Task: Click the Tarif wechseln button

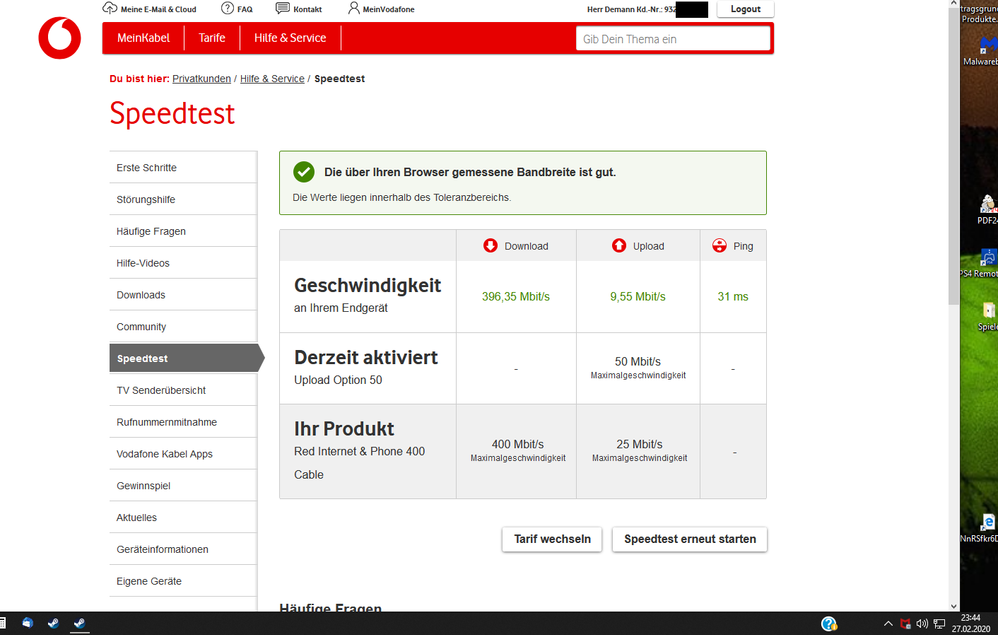Action: (552, 539)
